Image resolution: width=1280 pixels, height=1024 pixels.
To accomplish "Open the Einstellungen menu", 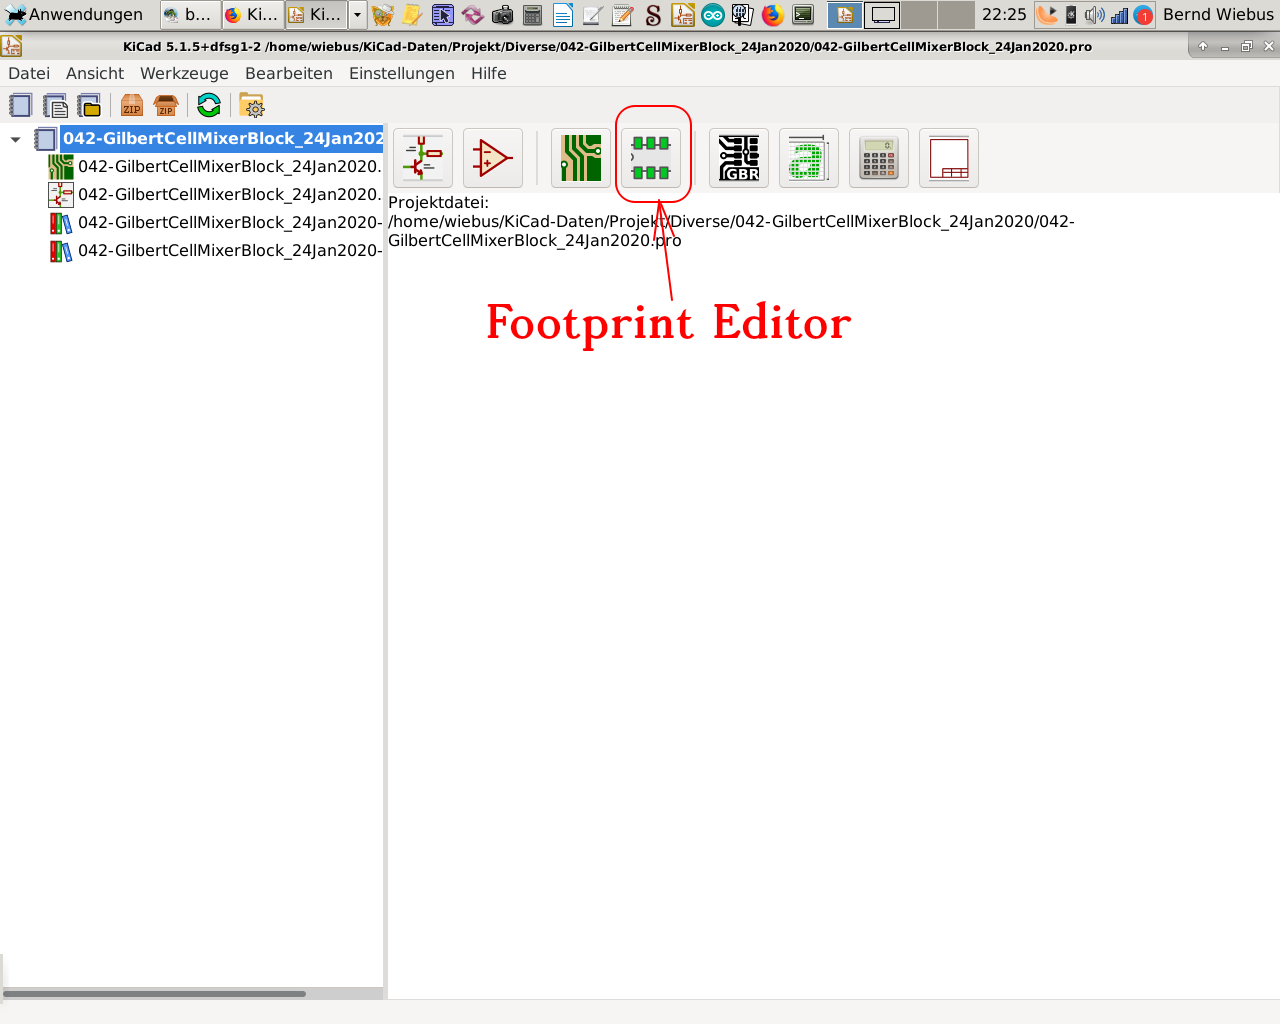I will click(402, 73).
